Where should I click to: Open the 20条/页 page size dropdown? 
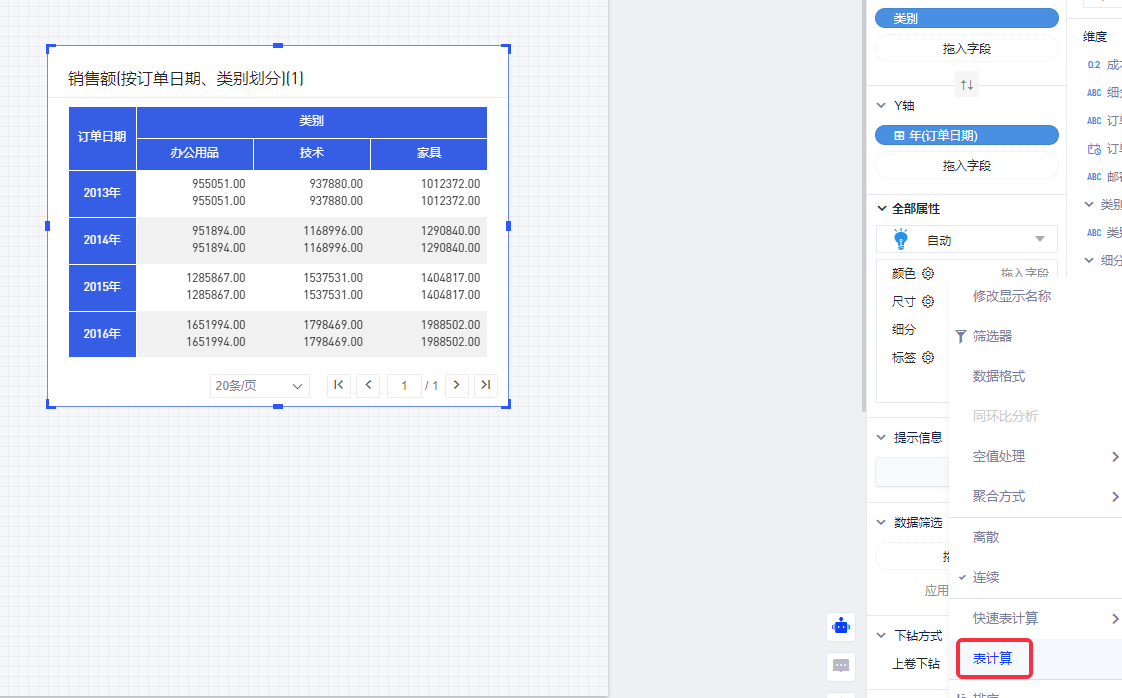pyautogui.click(x=260, y=386)
